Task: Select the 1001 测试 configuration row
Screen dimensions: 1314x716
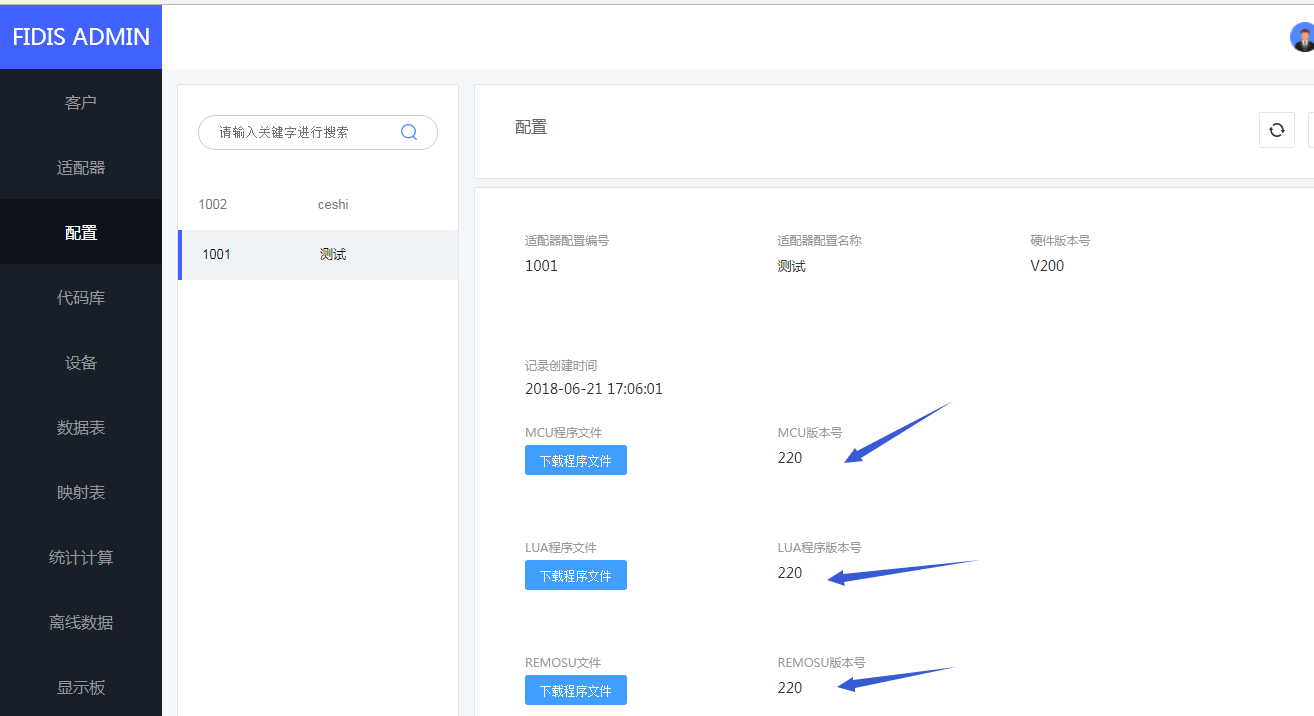Action: pos(318,255)
